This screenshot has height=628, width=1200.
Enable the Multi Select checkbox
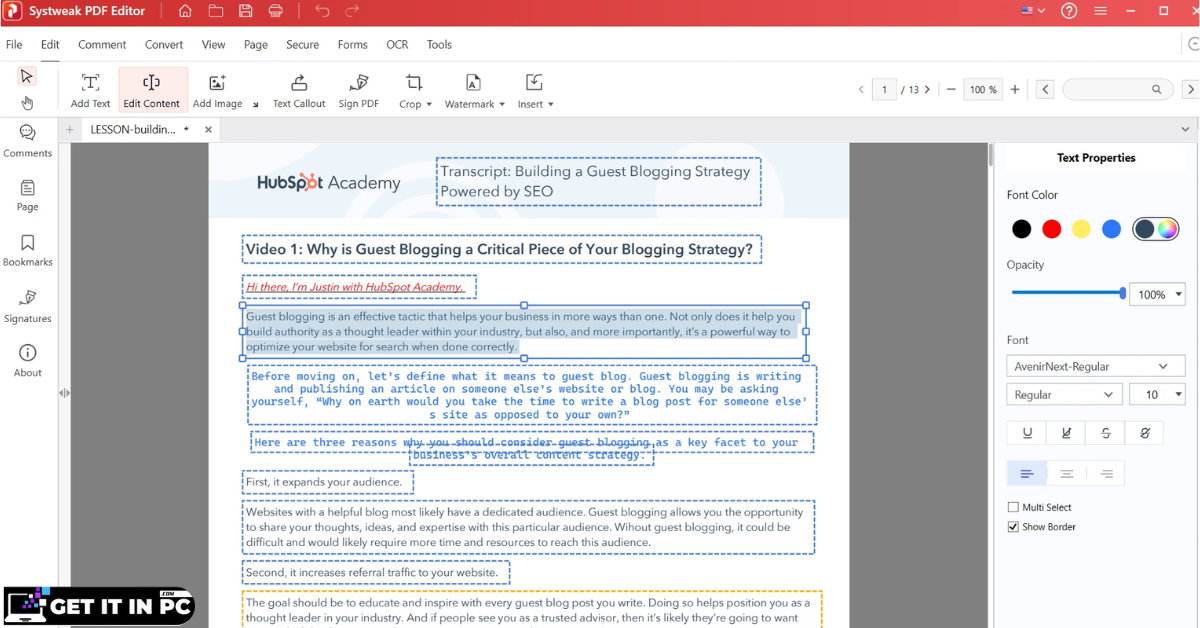tap(1013, 507)
